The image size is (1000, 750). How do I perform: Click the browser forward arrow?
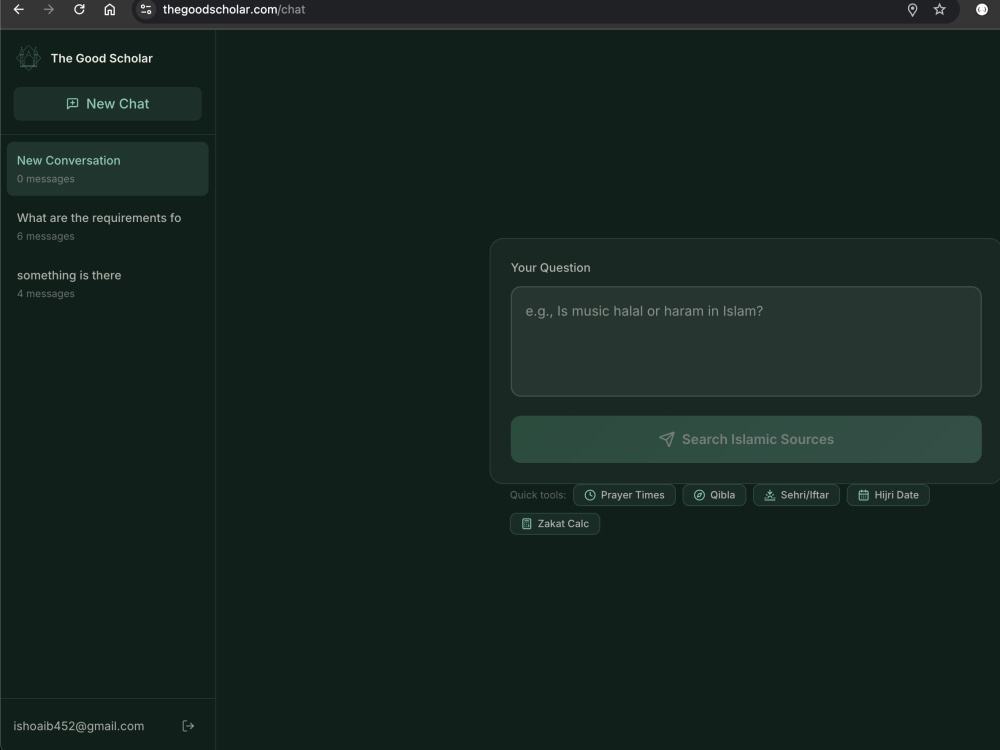click(x=49, y=10)
